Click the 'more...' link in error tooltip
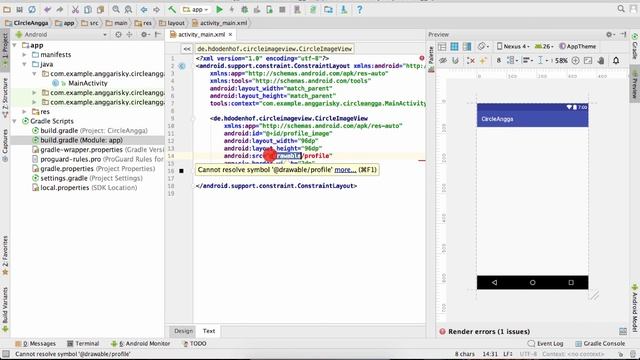This screenshot has height=360, width=640. coord(345,169)
